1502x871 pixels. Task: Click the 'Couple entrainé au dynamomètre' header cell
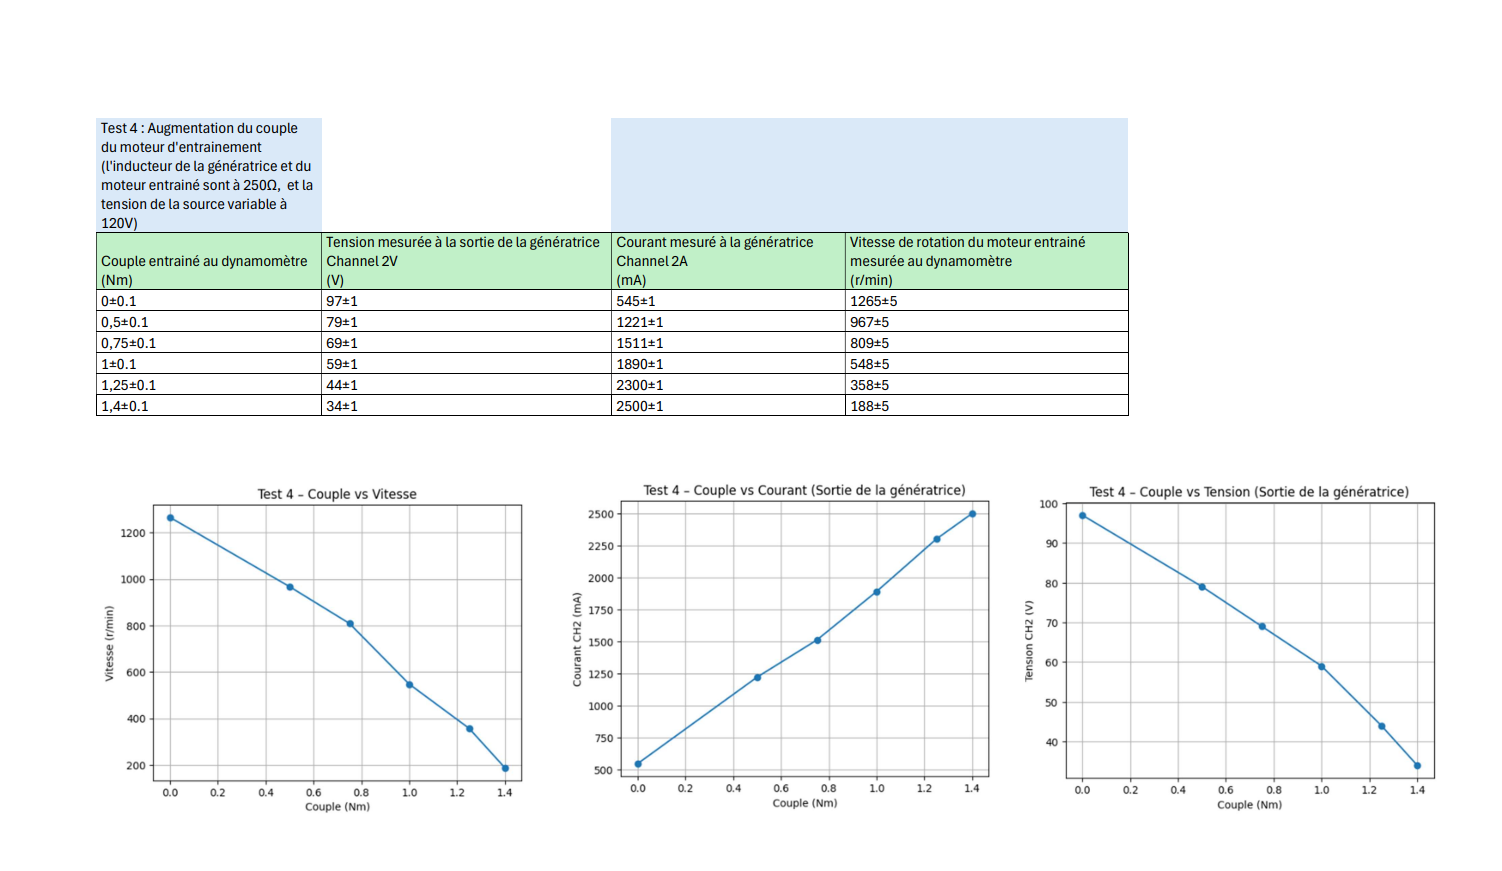point(208,261)
